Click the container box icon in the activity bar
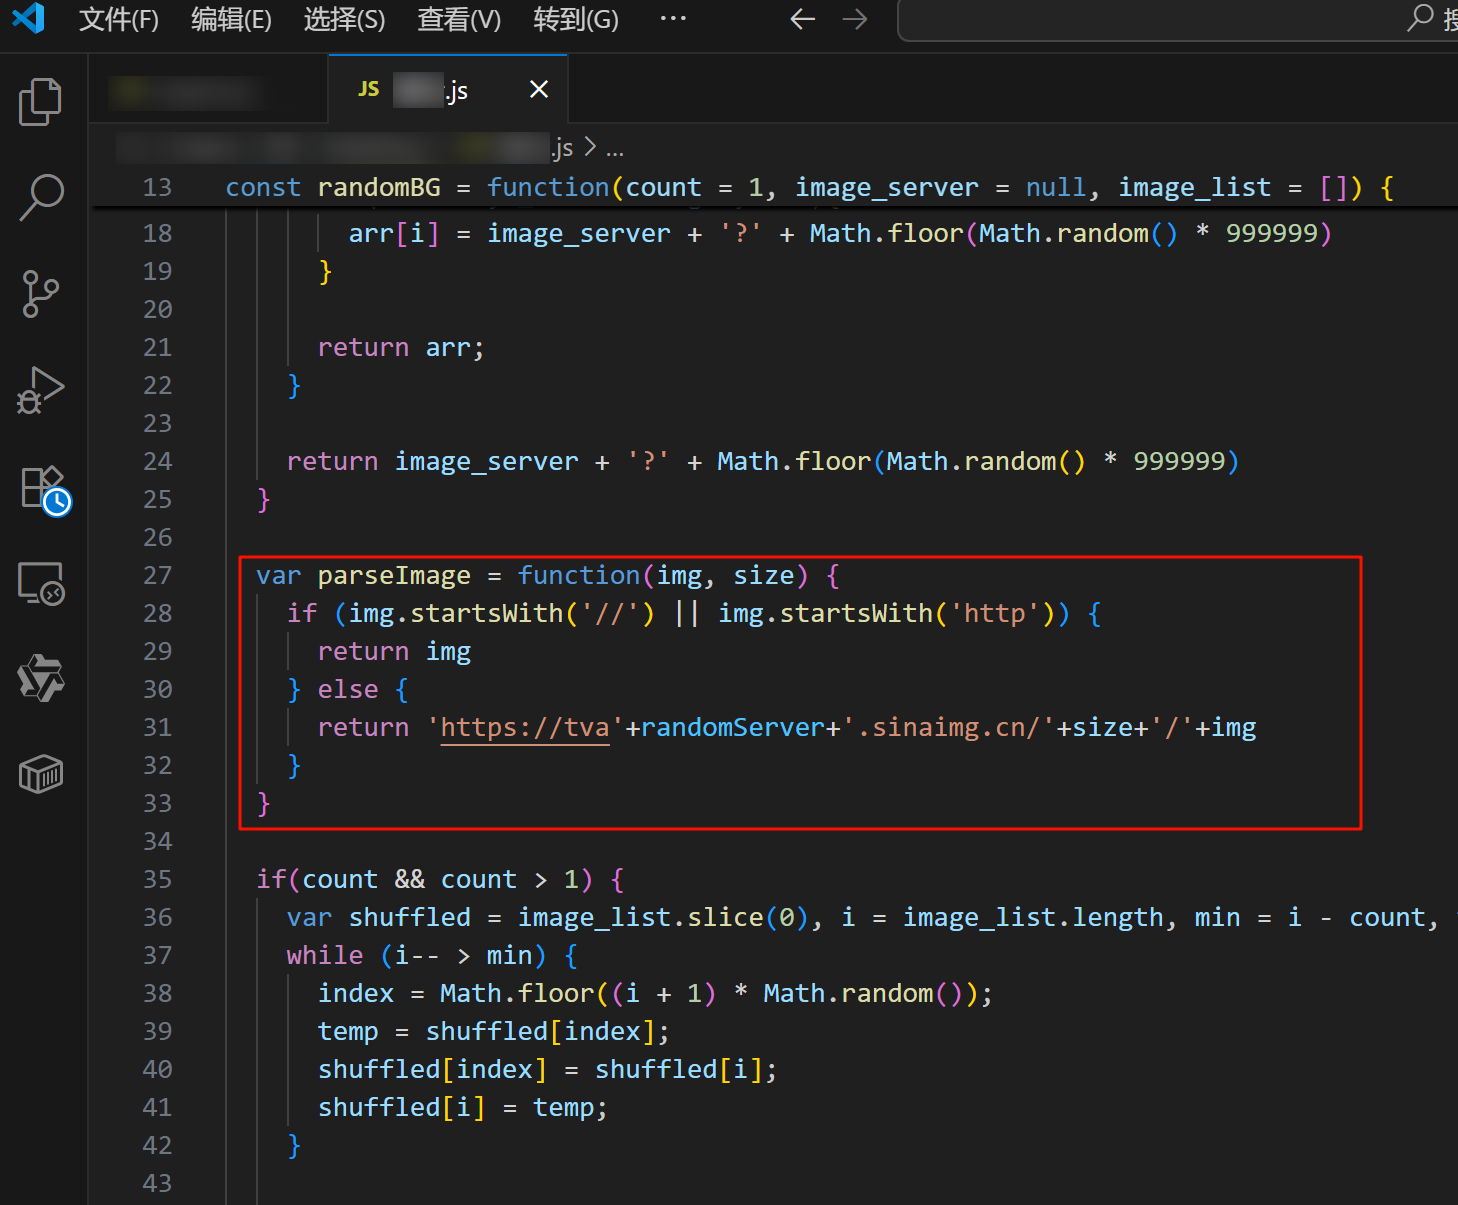This screenshot has height=1205, width=1458. click(x=41, y=774)
